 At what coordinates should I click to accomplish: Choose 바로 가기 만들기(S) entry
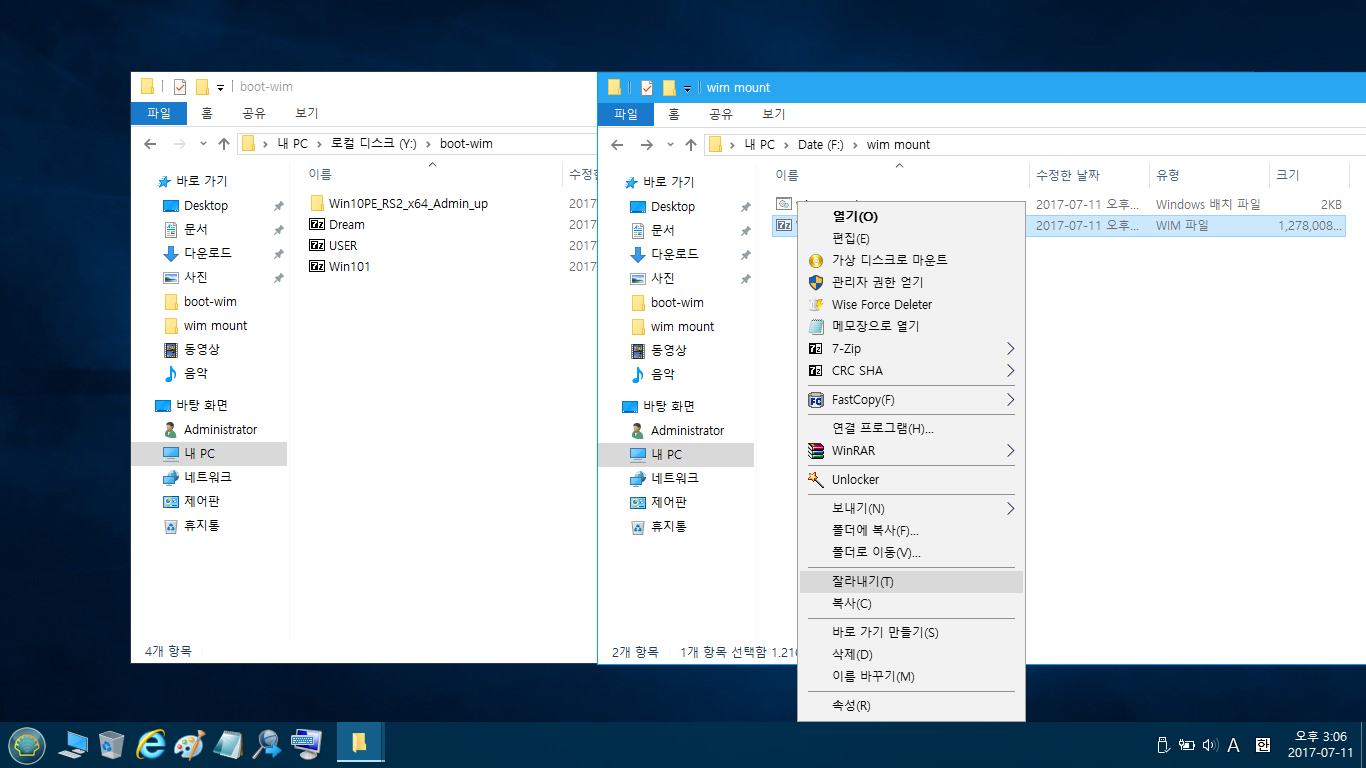coord(911,632)
